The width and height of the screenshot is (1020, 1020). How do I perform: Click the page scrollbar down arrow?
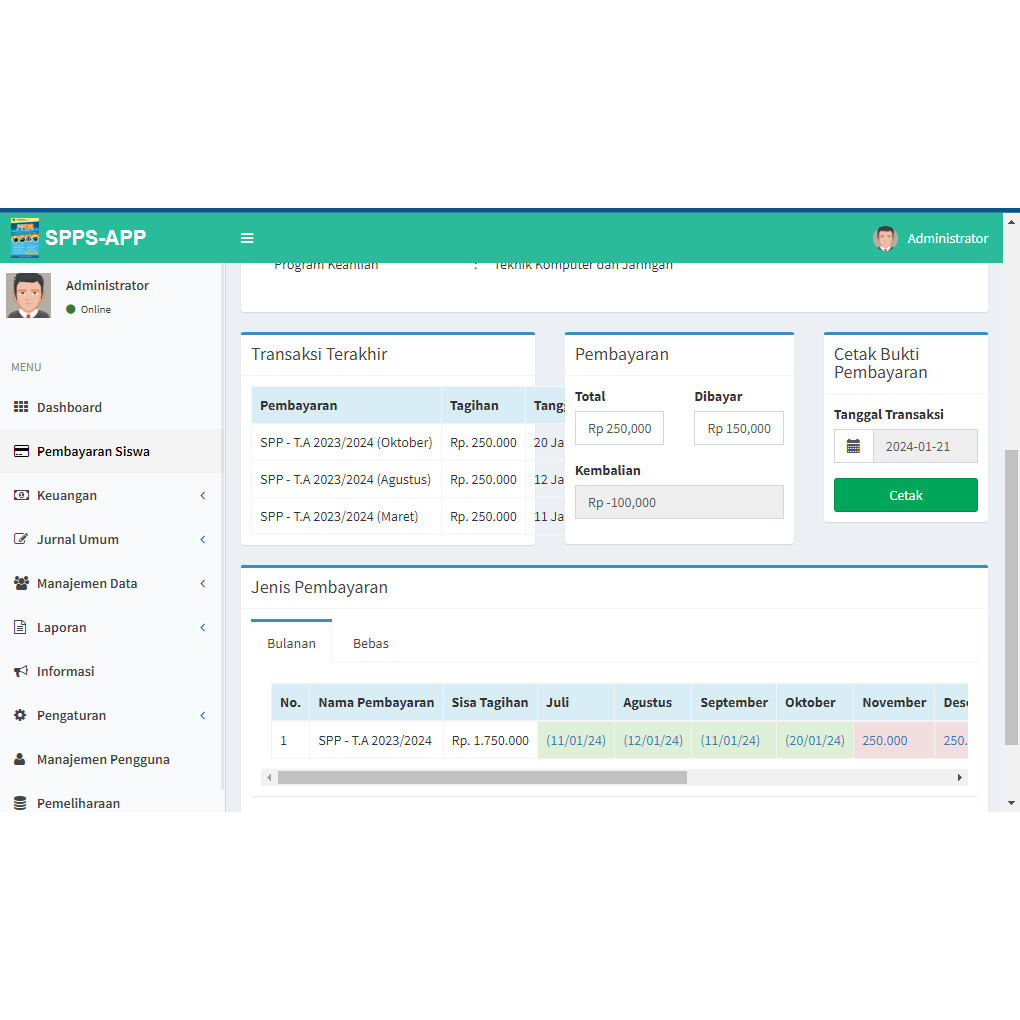point(1011,803)
